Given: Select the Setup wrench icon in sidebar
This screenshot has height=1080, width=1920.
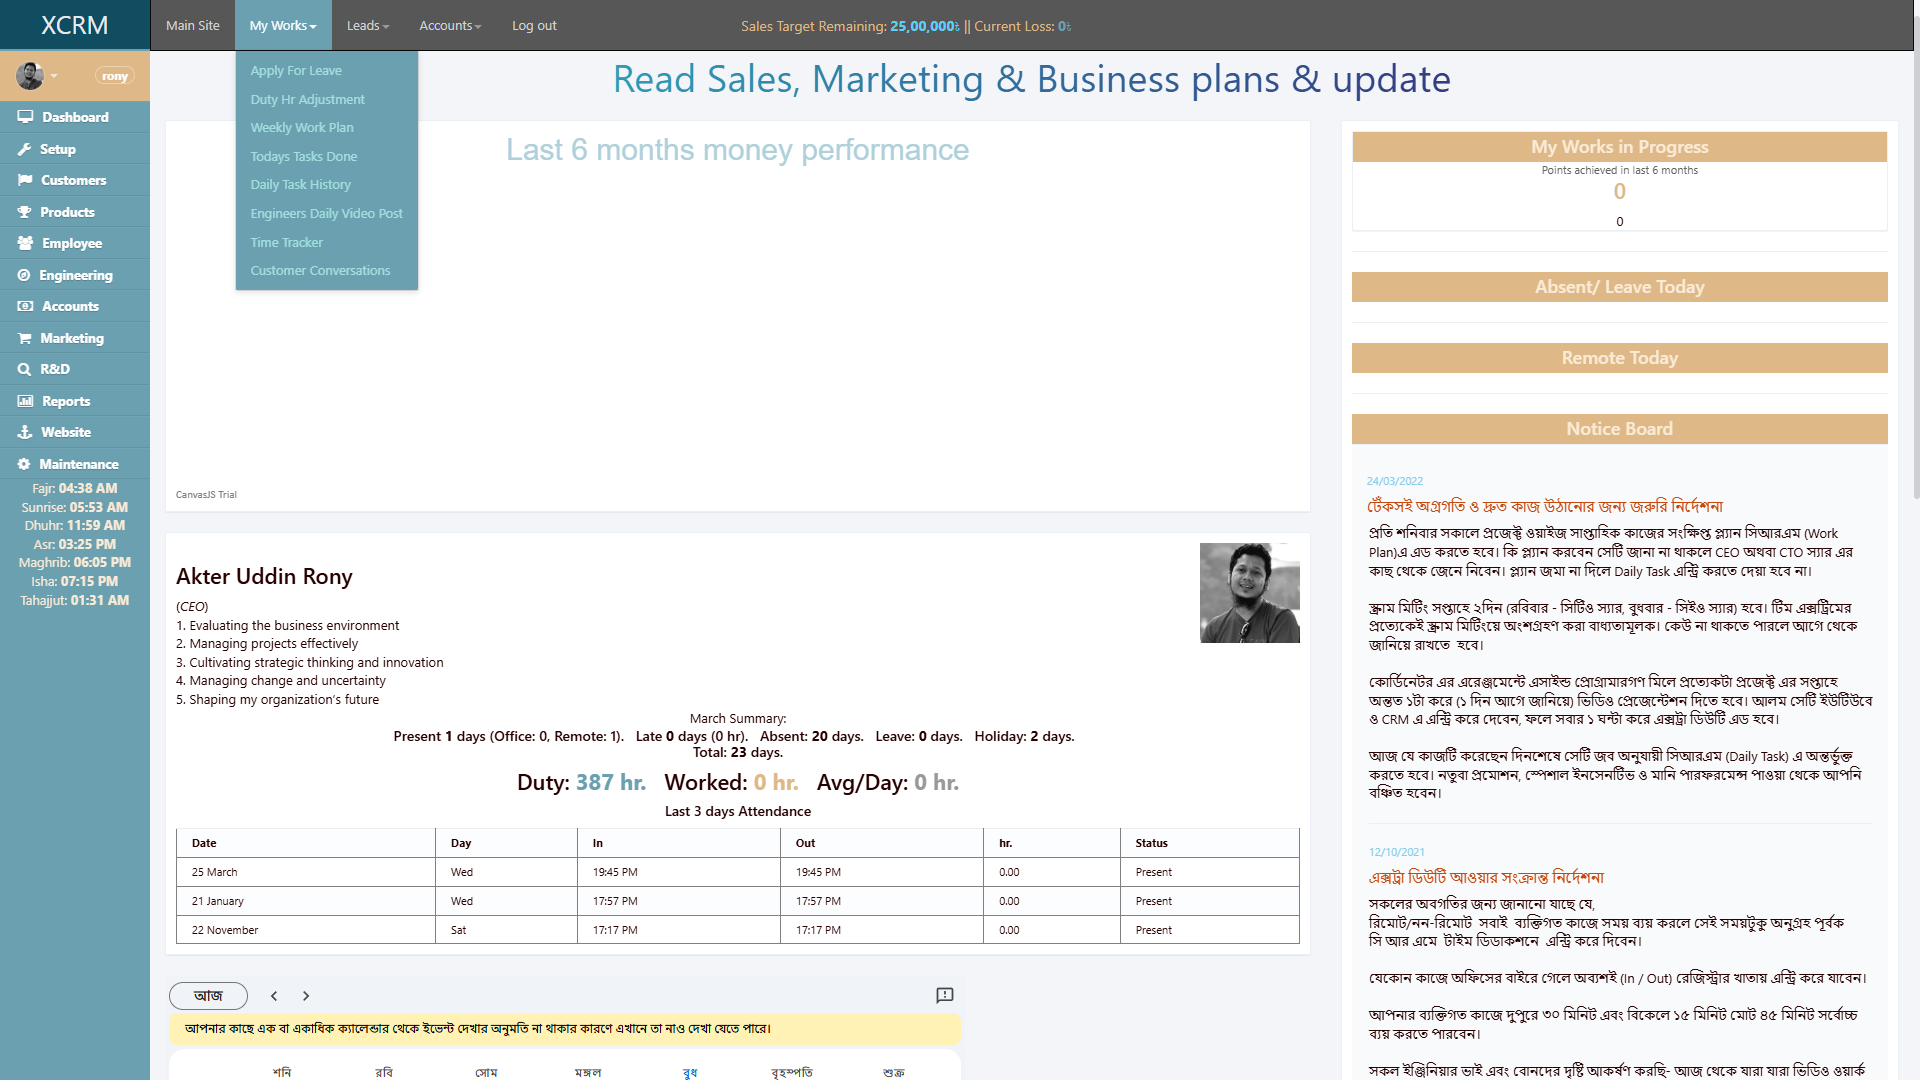Looking at the screenshot, I should (25, 148).
